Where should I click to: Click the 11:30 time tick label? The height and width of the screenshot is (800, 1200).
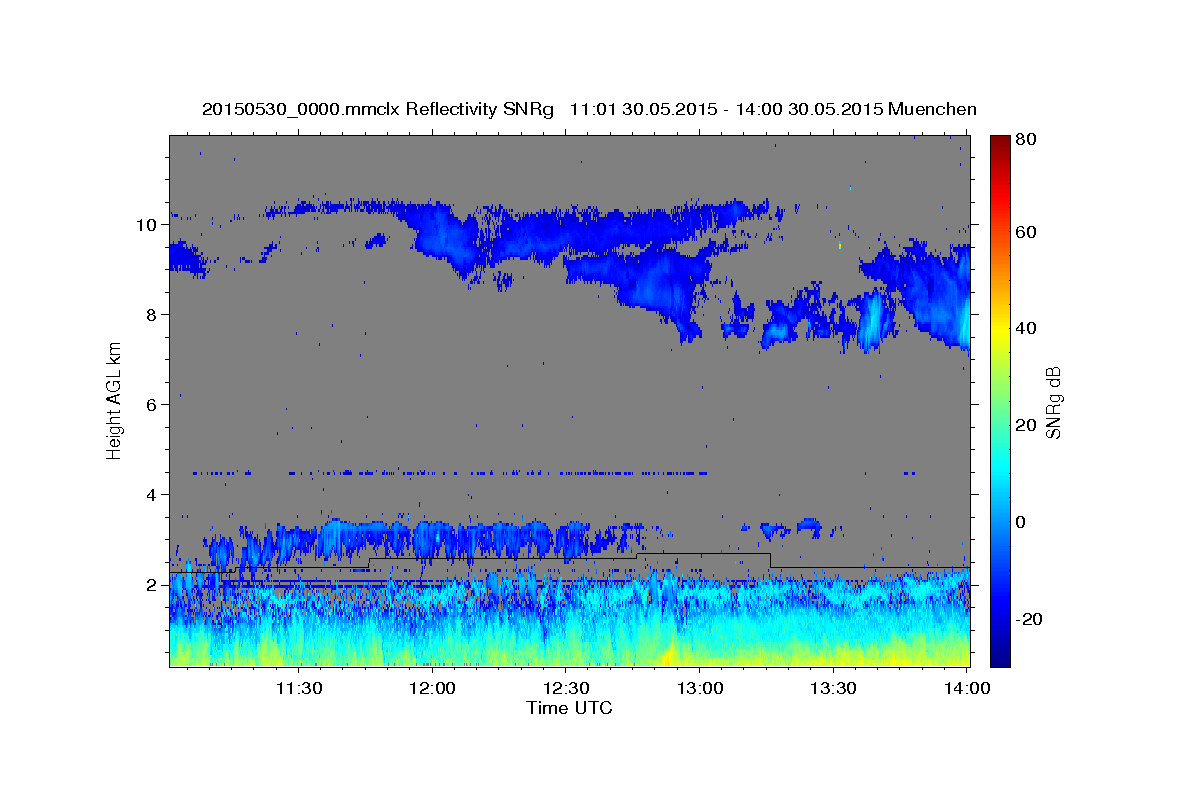coord(298,689)
